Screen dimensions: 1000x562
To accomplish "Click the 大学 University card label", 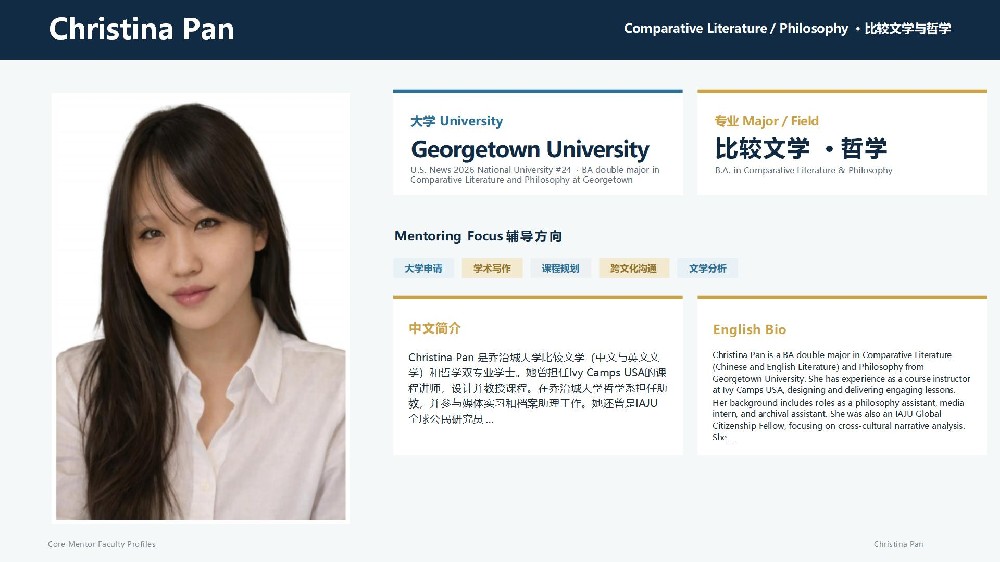I will coord(457,121).
